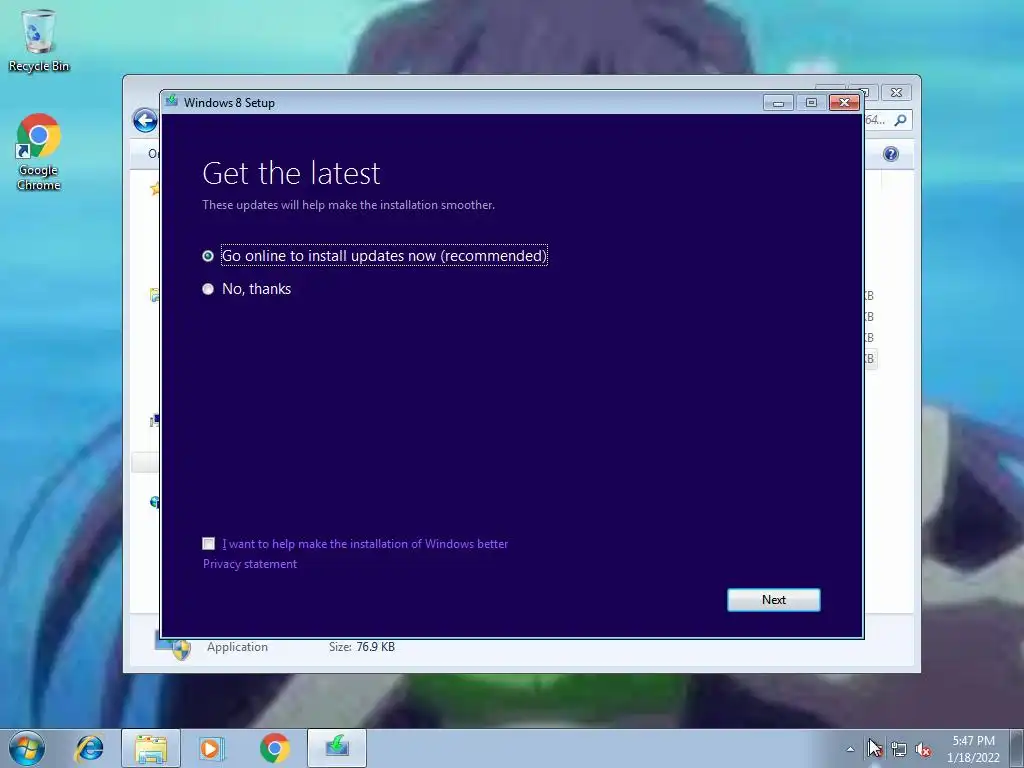Minimize the Windows 8 Setup window
1024x768 pixels.
(x=778, y=103)
